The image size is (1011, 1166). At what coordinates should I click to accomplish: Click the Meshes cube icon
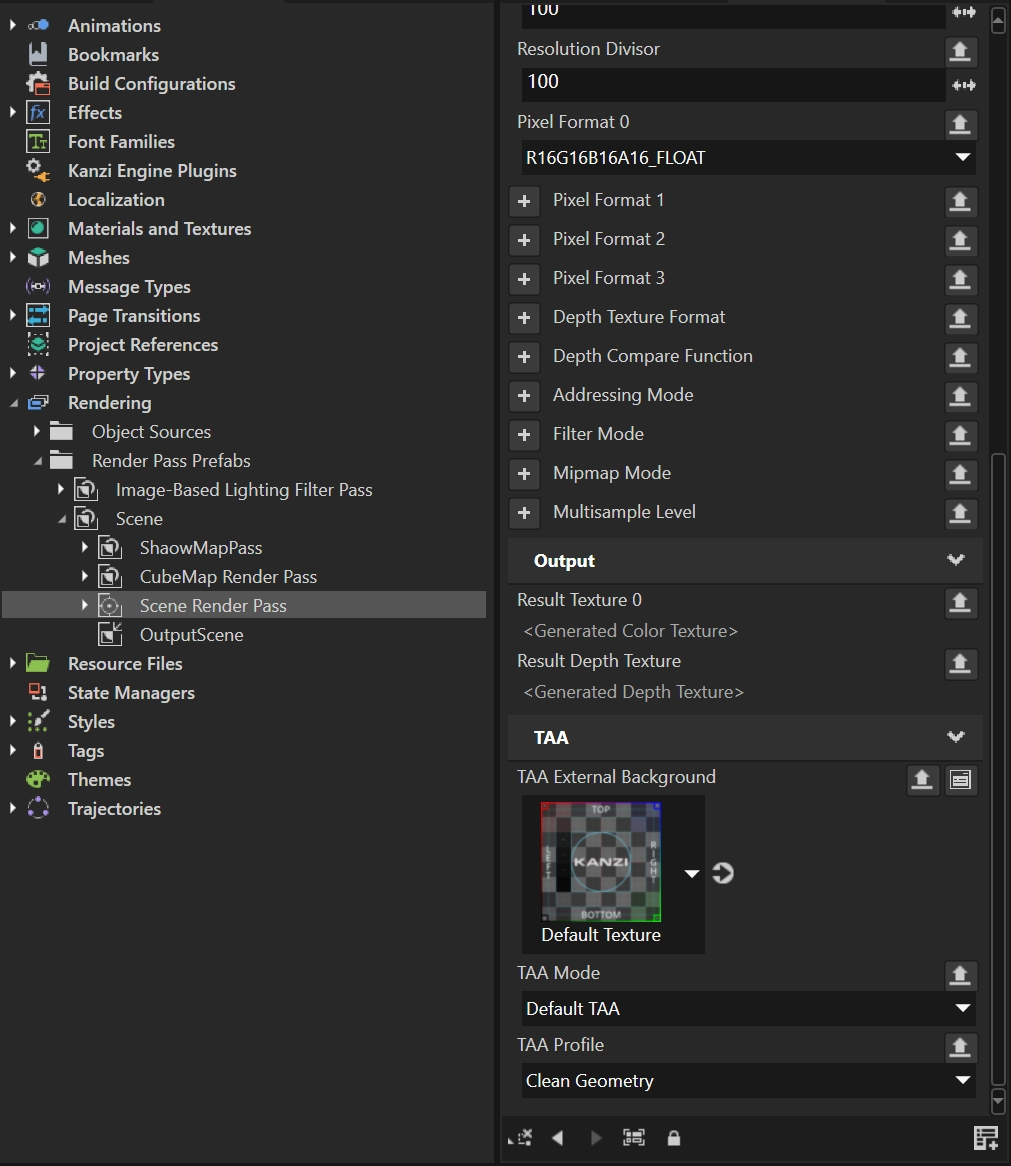click(38, 257)
